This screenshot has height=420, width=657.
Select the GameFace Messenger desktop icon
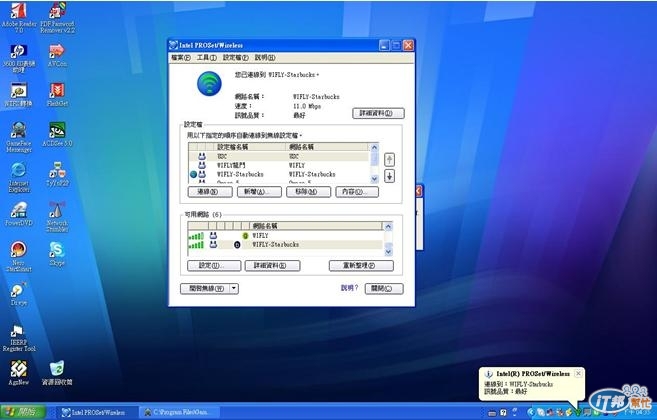(18, 137)
